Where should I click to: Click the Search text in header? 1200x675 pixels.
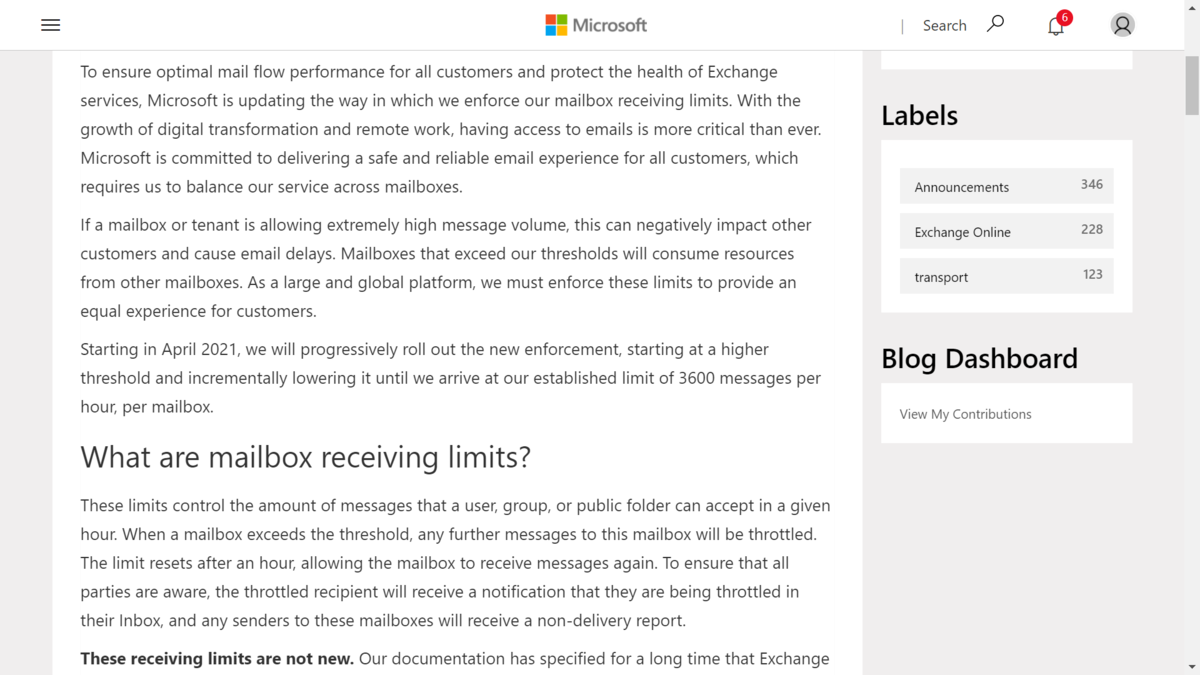coord(944,26)
